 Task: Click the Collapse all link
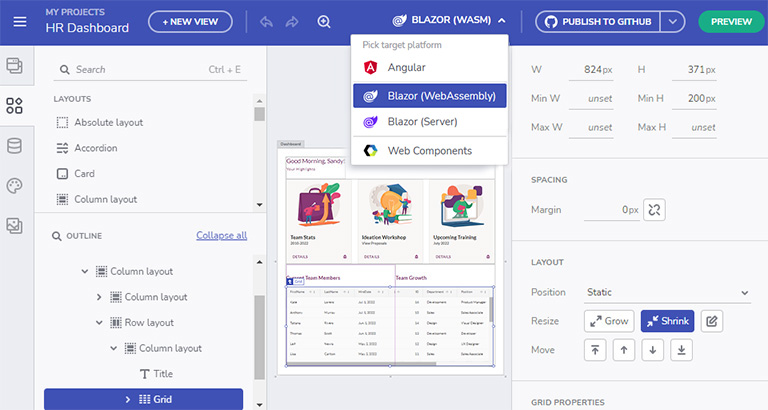(221, 235)
